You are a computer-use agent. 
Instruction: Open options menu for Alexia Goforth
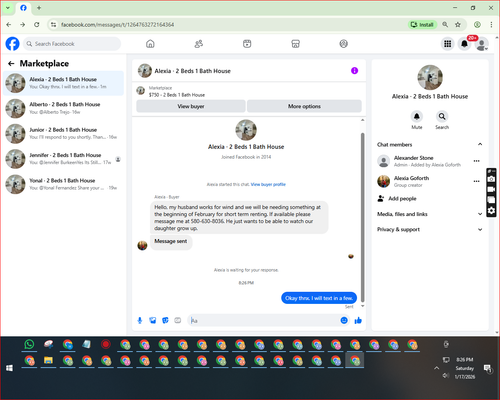click(477, 181)
